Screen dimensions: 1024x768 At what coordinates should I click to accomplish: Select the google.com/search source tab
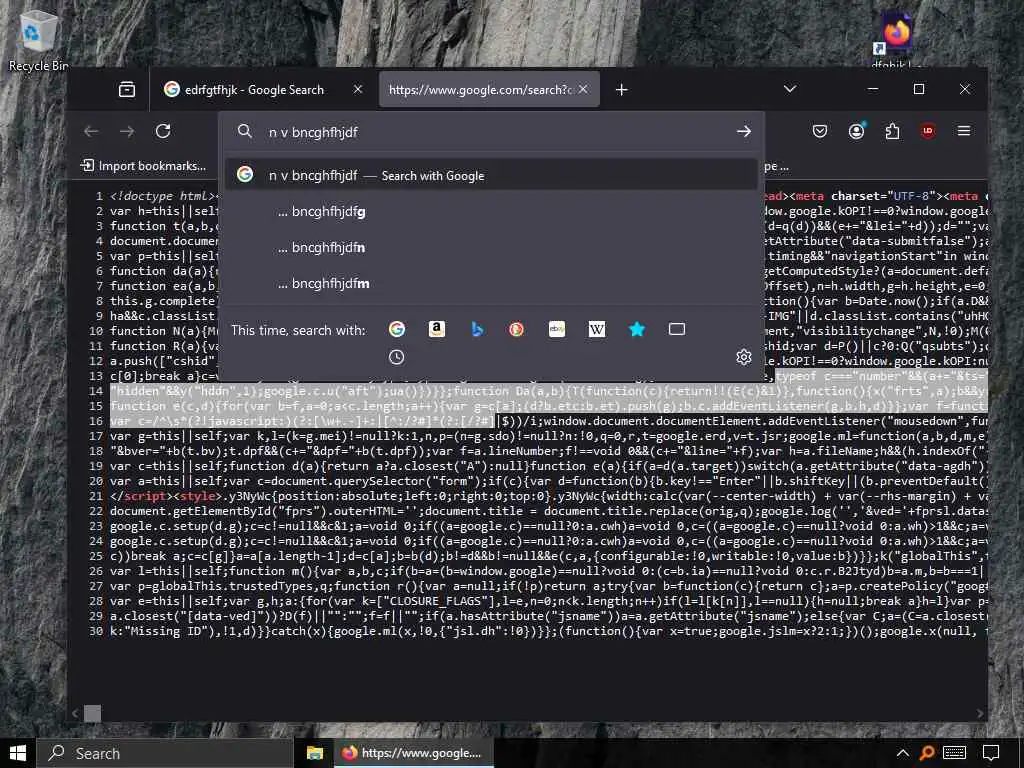pos(480,89)
